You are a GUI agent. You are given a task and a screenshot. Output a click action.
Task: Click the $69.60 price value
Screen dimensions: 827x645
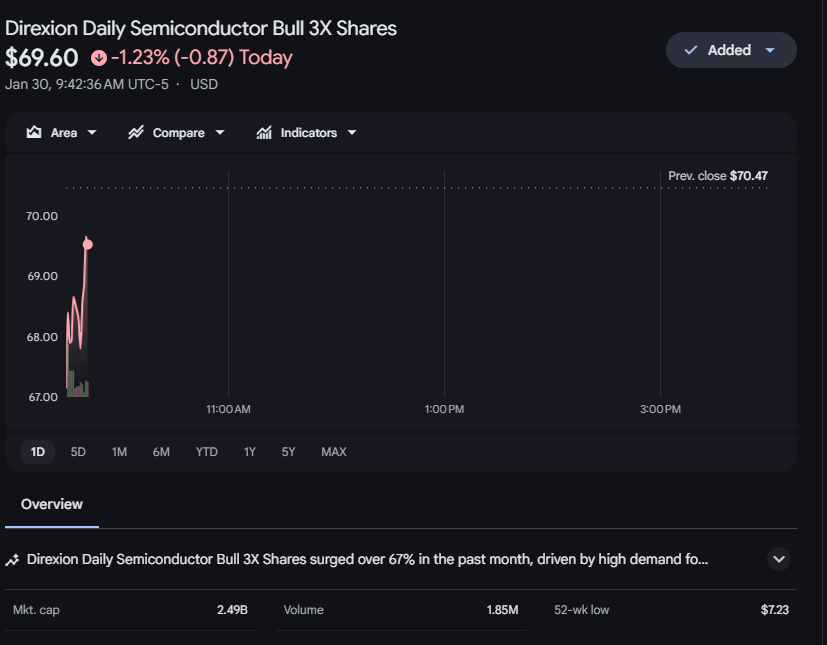(42, 57)
